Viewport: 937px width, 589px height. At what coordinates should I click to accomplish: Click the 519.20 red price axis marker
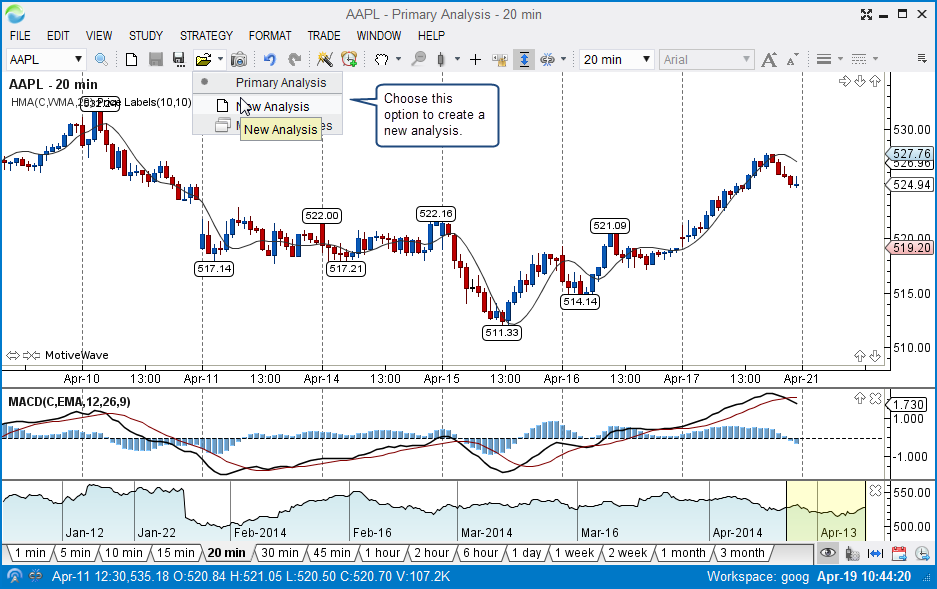pyautogui.click(x=911, y=248)
